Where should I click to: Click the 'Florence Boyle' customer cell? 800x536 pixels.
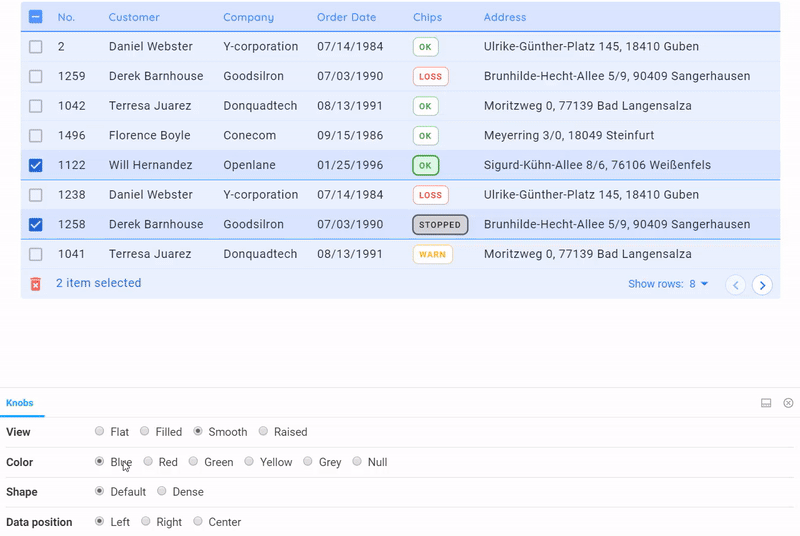[x=149, y=136]
